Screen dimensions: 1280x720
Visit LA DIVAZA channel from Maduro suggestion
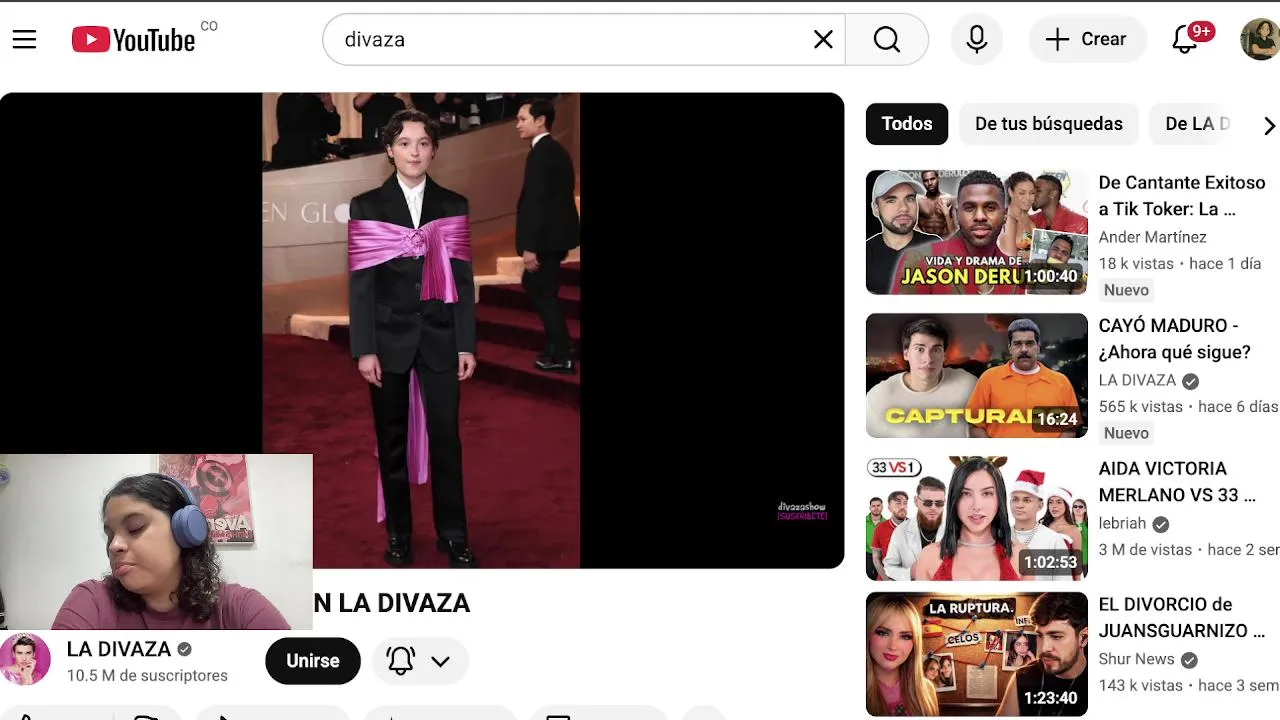1137,380
